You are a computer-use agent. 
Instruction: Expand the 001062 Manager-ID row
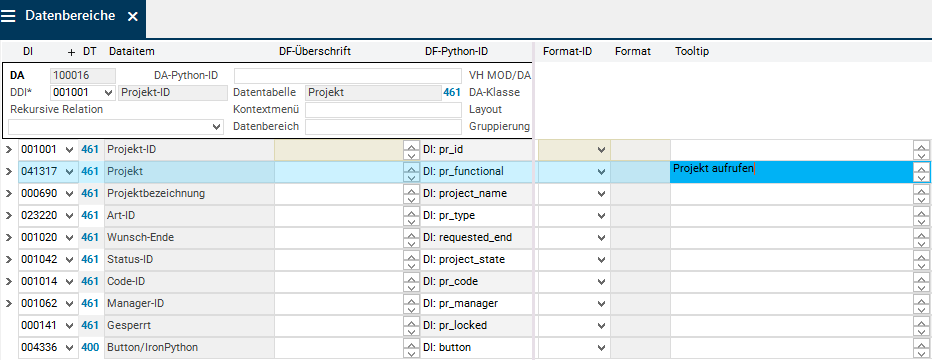point(8,304)
